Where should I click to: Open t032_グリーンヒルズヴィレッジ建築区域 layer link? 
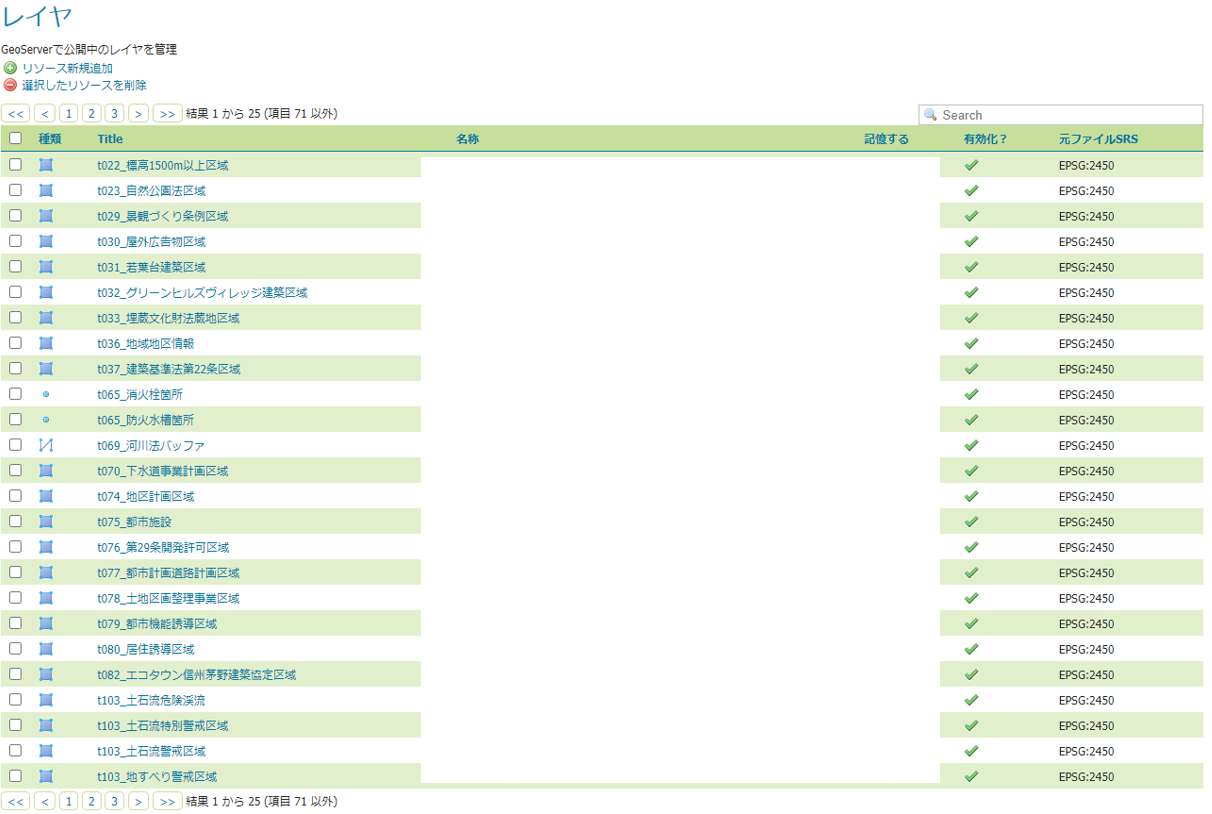pyautogui.click(x=202, y=293)
